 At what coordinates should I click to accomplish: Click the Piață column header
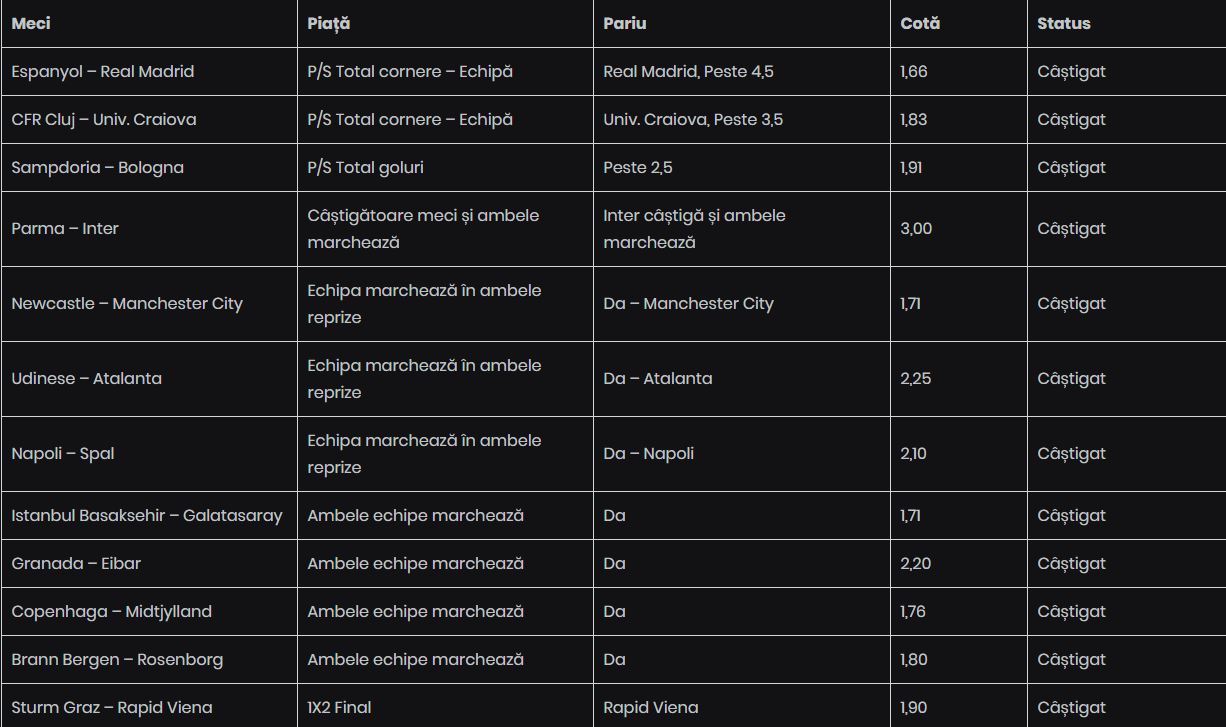(x=329, y=23)
